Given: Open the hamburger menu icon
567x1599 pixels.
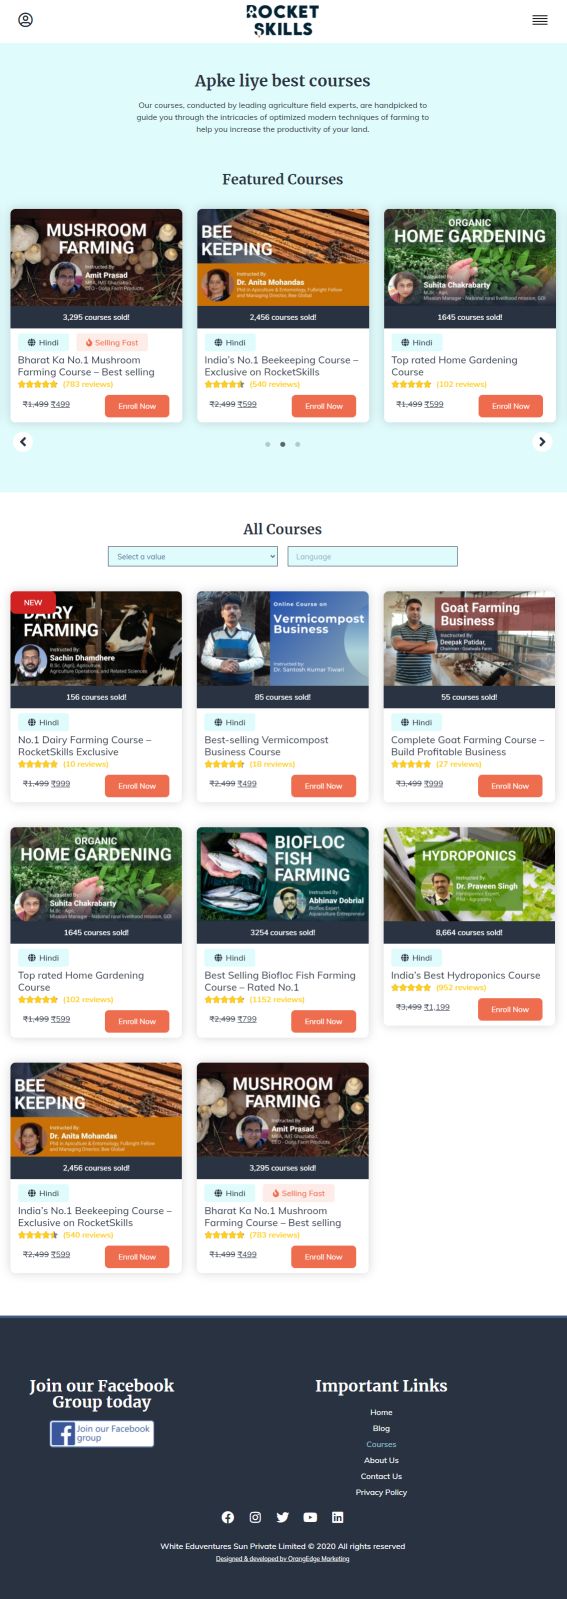Looking at the screenshot, I should (540, 20).
